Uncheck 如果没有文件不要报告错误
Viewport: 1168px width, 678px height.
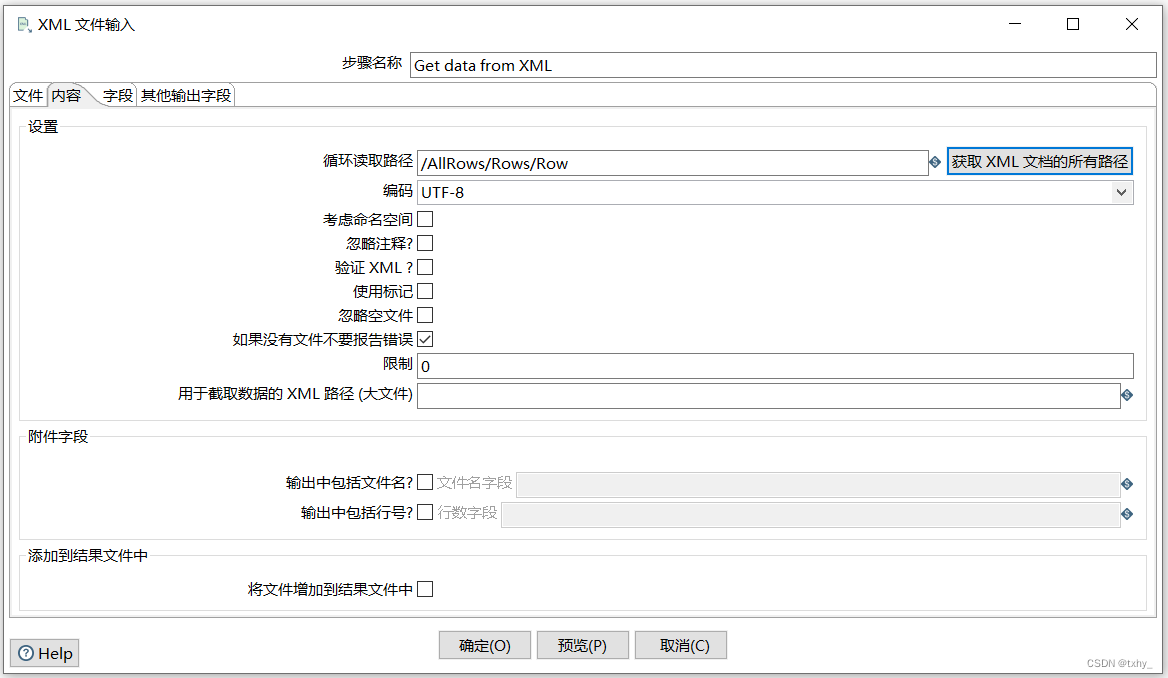pos(425,338)
